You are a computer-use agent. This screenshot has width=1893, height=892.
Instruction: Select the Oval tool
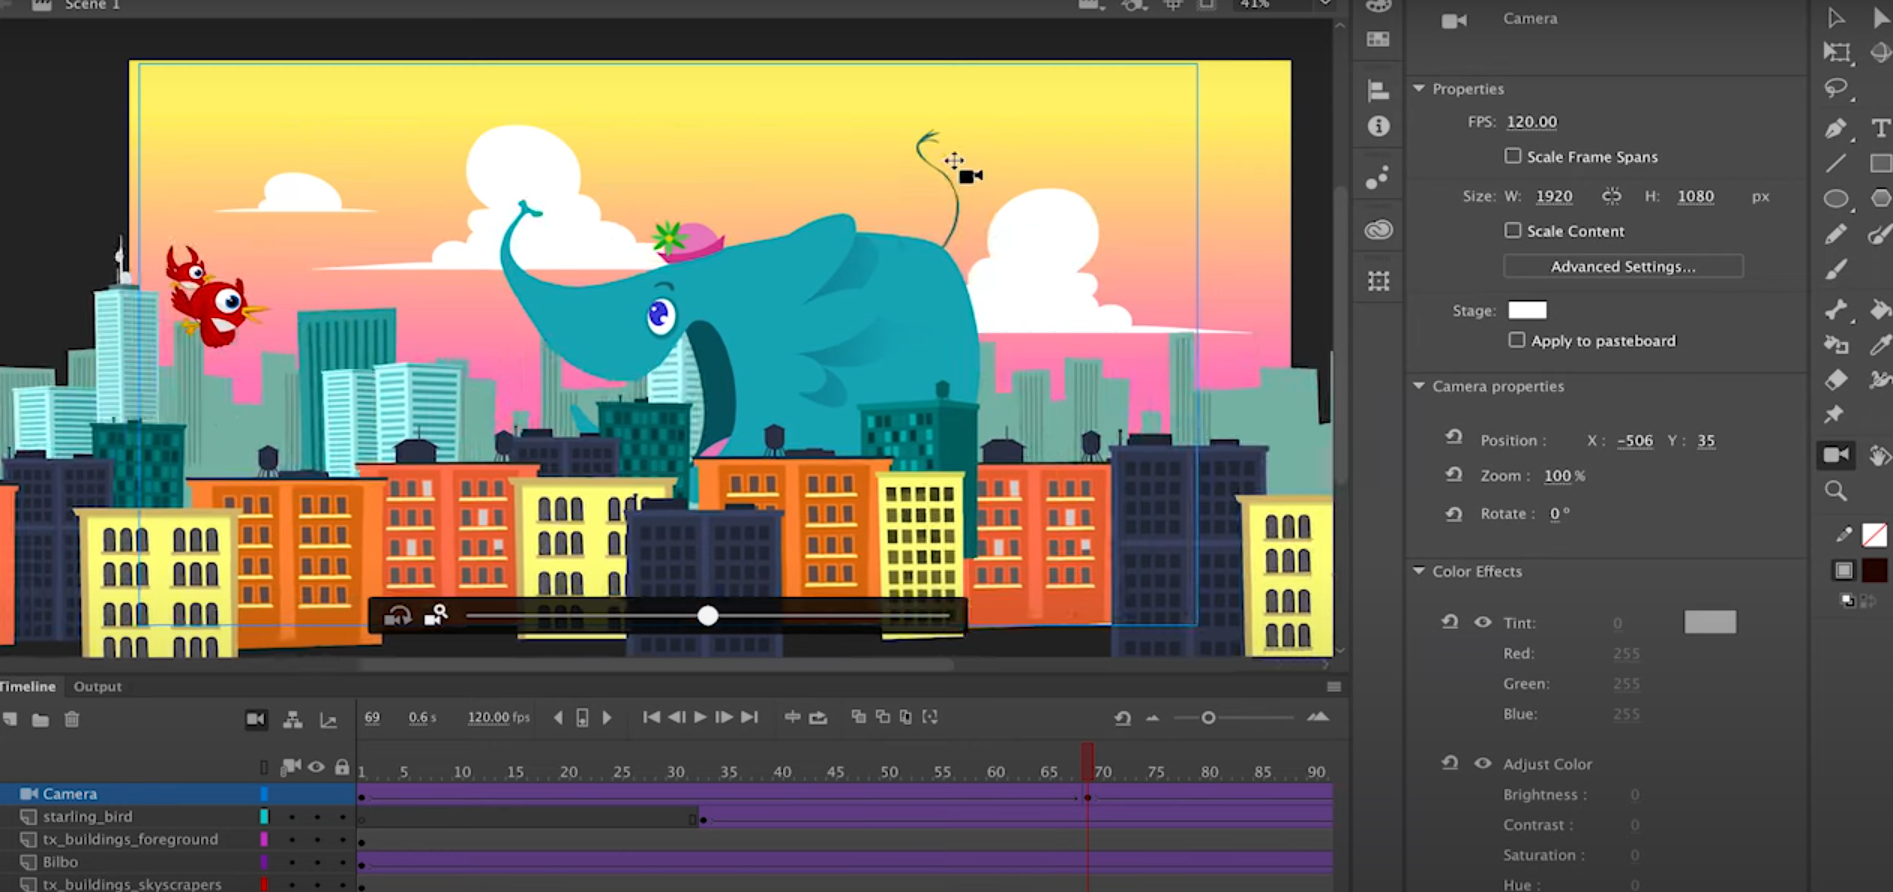coord(1836,198)
